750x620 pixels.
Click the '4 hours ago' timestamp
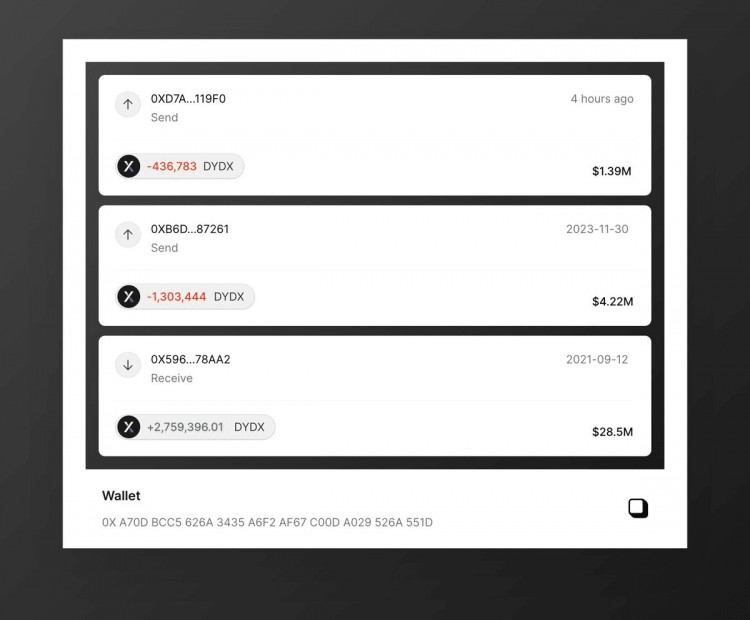tap(602, 99)
